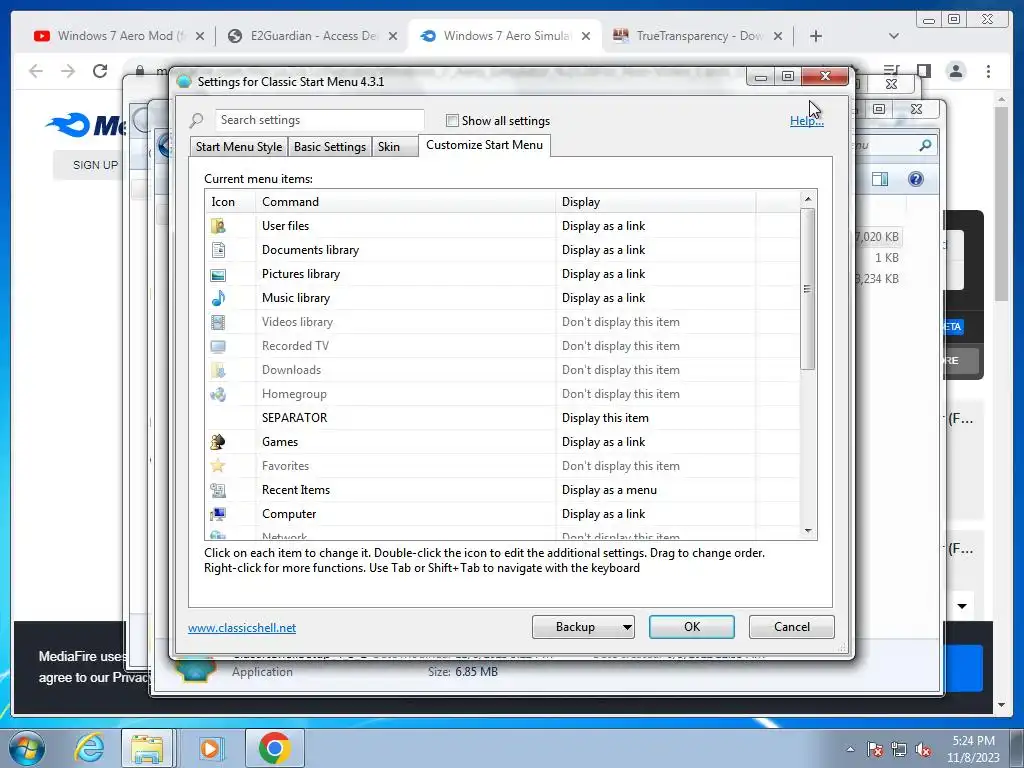The image size is (1024, 768).
Task: Select the Documents library icon
Action: pyautogui.click(x=218, y=250)
